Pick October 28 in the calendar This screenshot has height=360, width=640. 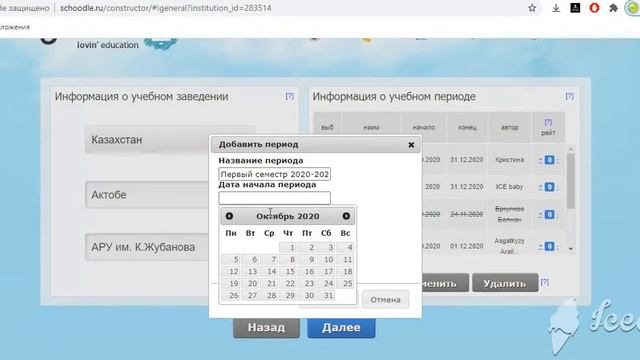click(x=269, y=296)
